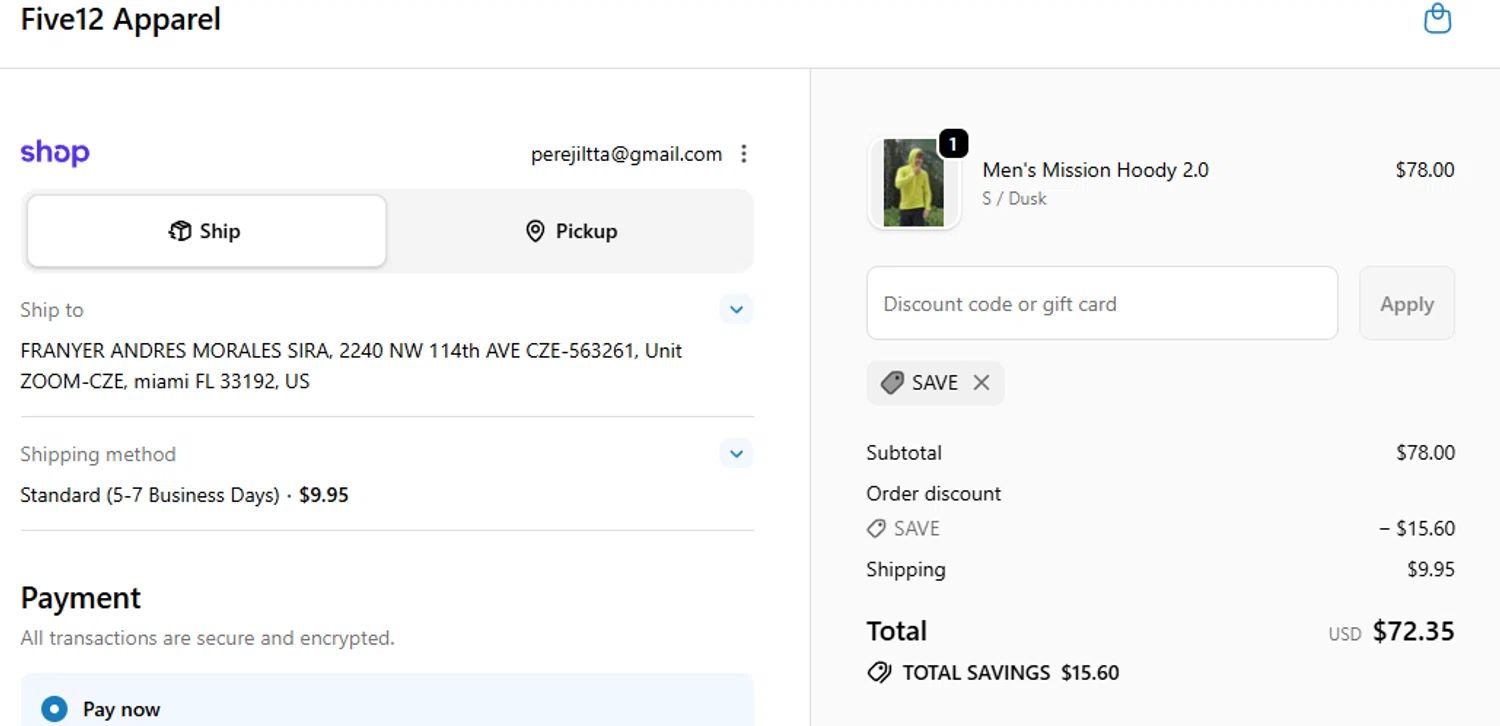Screen dimensions: 1500x726
Task: Expand the Ship to address section
Action: click(x=736, y=310)
